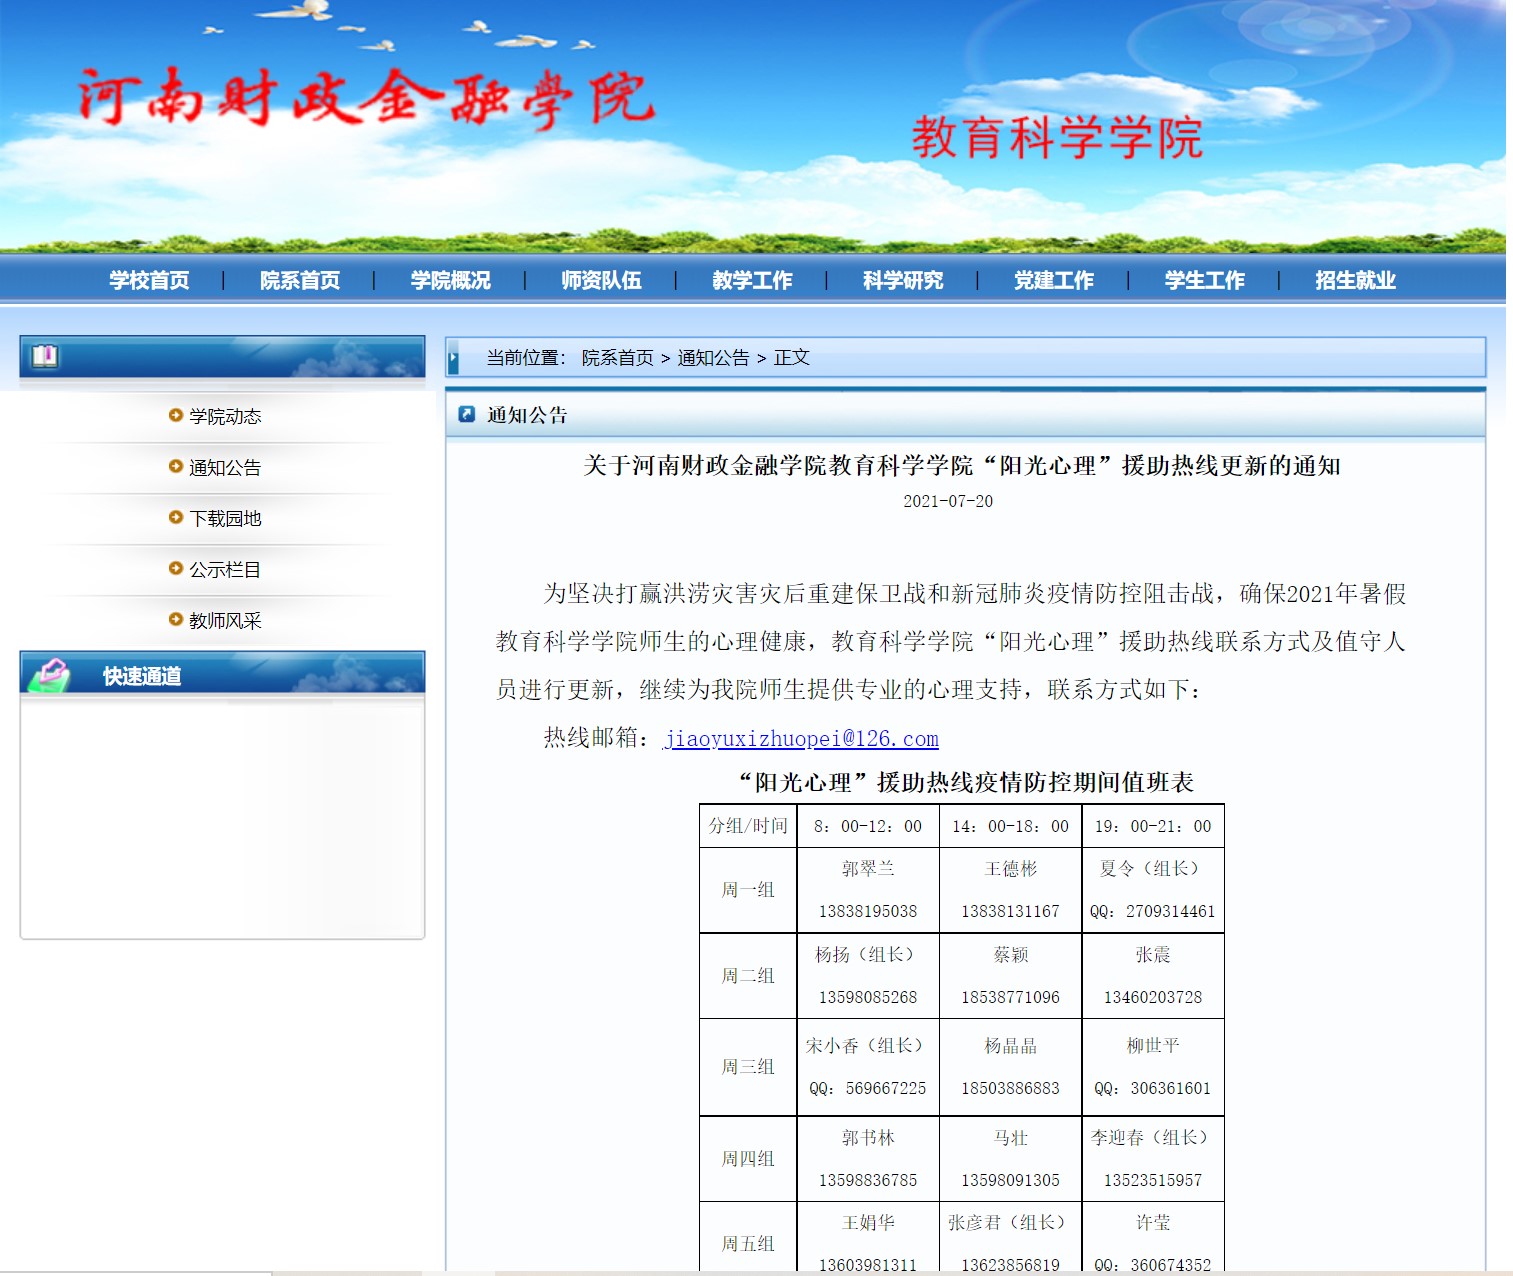Click the blue arrow icon beside 通知公告 heading
The width and height of the screenshot is (1513, 1276).
(467, 414)
